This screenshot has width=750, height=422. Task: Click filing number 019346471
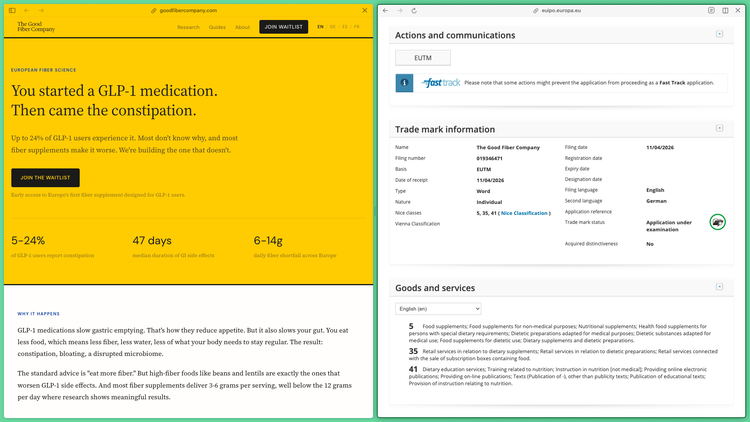click(489, 158)
